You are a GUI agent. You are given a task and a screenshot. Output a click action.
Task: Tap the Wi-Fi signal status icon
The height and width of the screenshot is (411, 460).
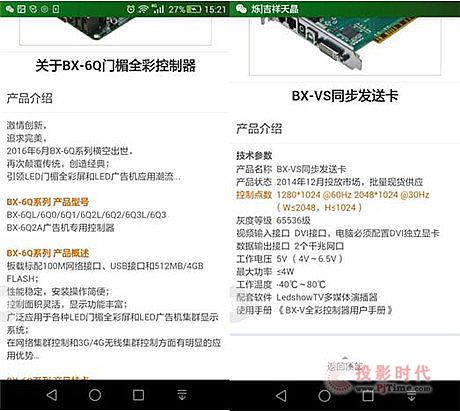[x=143, y=9]
